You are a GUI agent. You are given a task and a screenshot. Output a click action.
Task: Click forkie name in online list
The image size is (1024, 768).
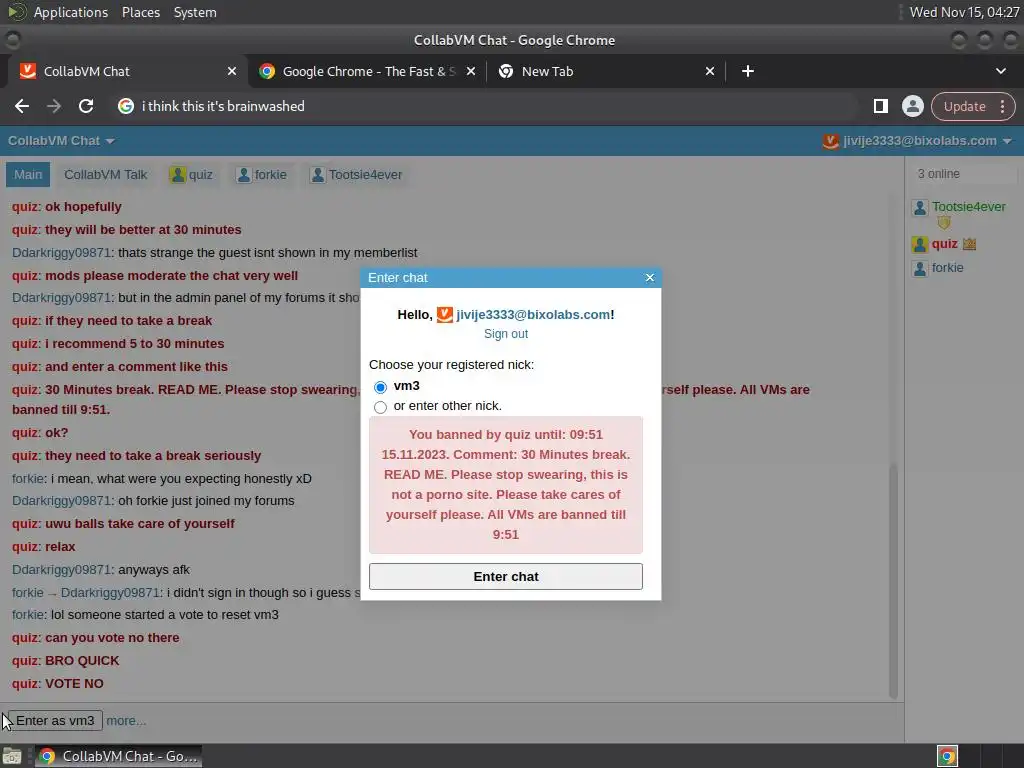[947, 268]
